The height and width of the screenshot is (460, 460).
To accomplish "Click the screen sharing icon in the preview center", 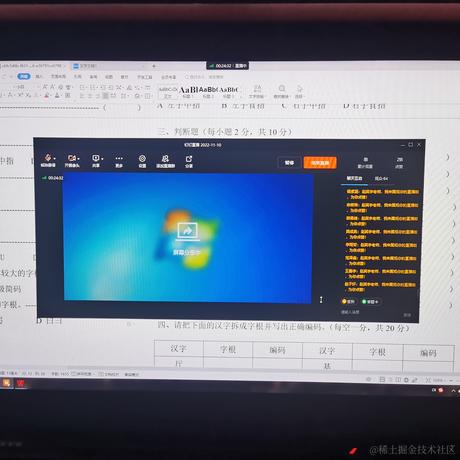I will [187, 231].
